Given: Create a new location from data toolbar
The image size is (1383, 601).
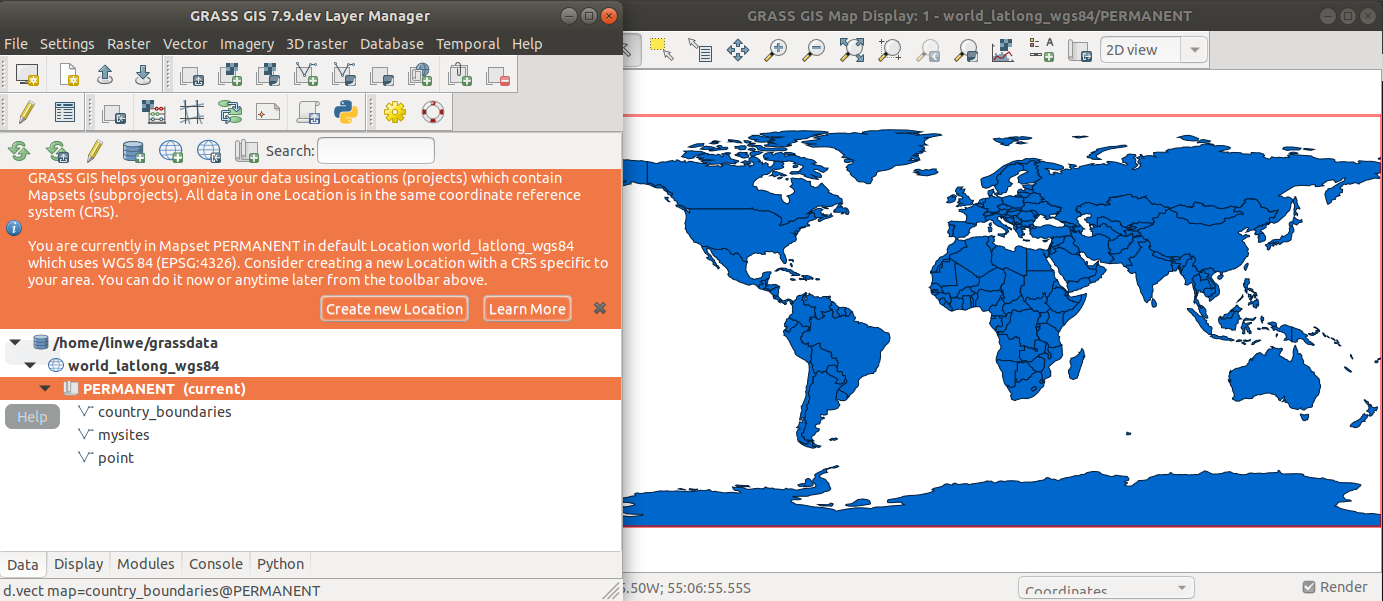Looking at the screenshot, I should click(171, 151).
